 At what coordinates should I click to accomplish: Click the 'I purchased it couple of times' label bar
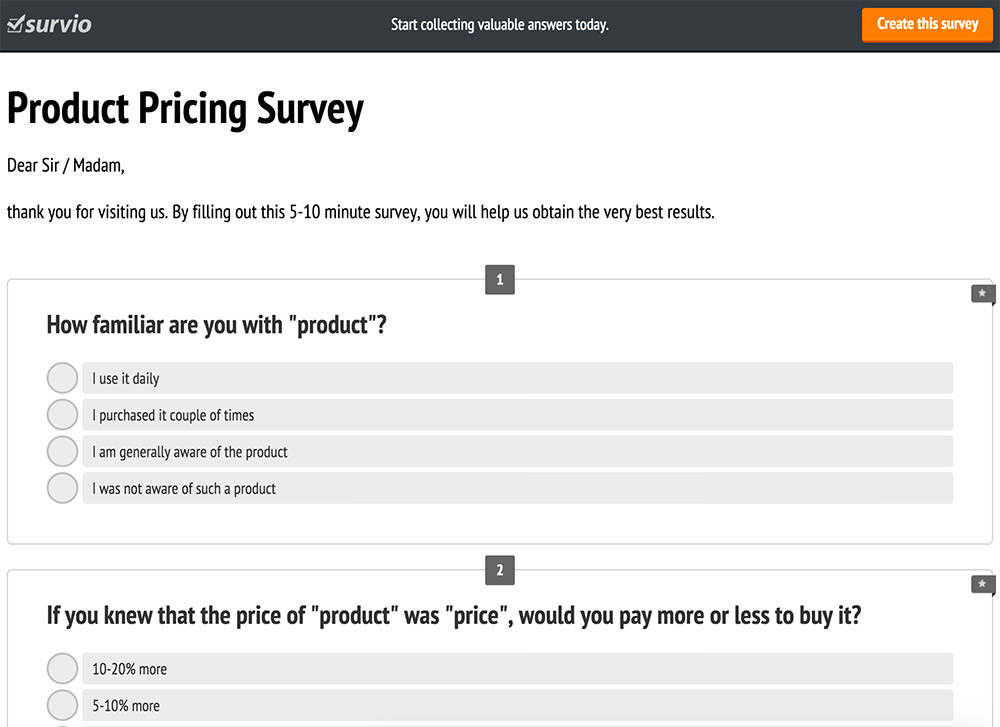(x=518, y=415)
